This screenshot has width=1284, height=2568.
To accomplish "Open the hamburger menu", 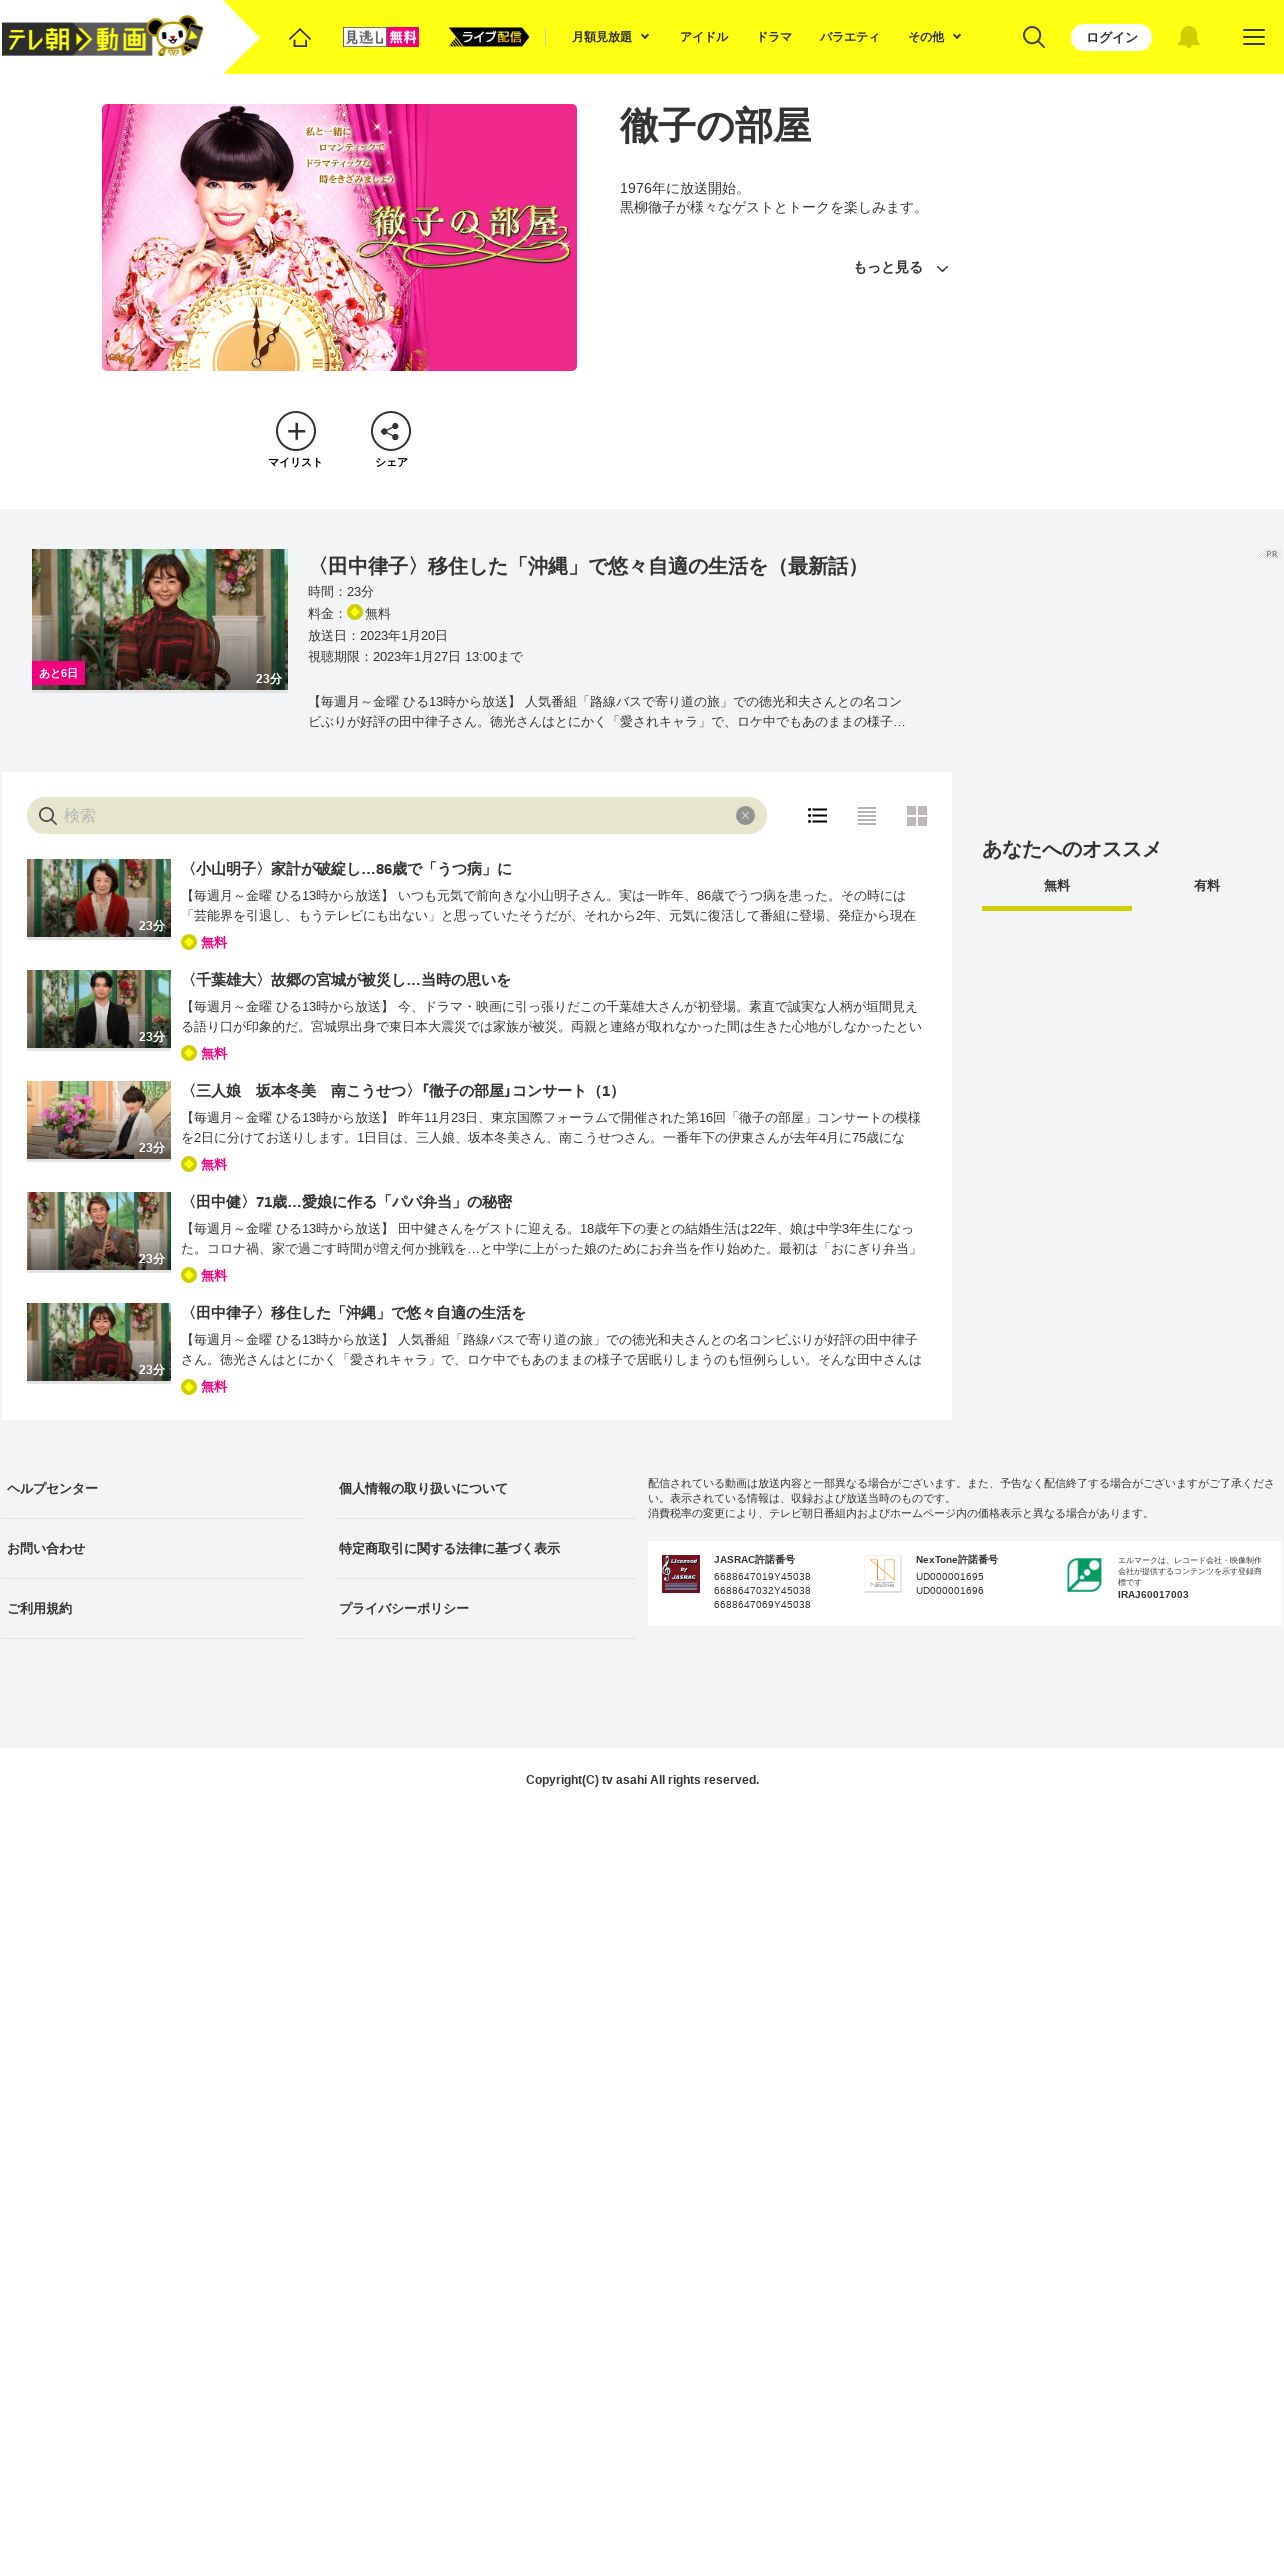I will (x=1253, y=37).
